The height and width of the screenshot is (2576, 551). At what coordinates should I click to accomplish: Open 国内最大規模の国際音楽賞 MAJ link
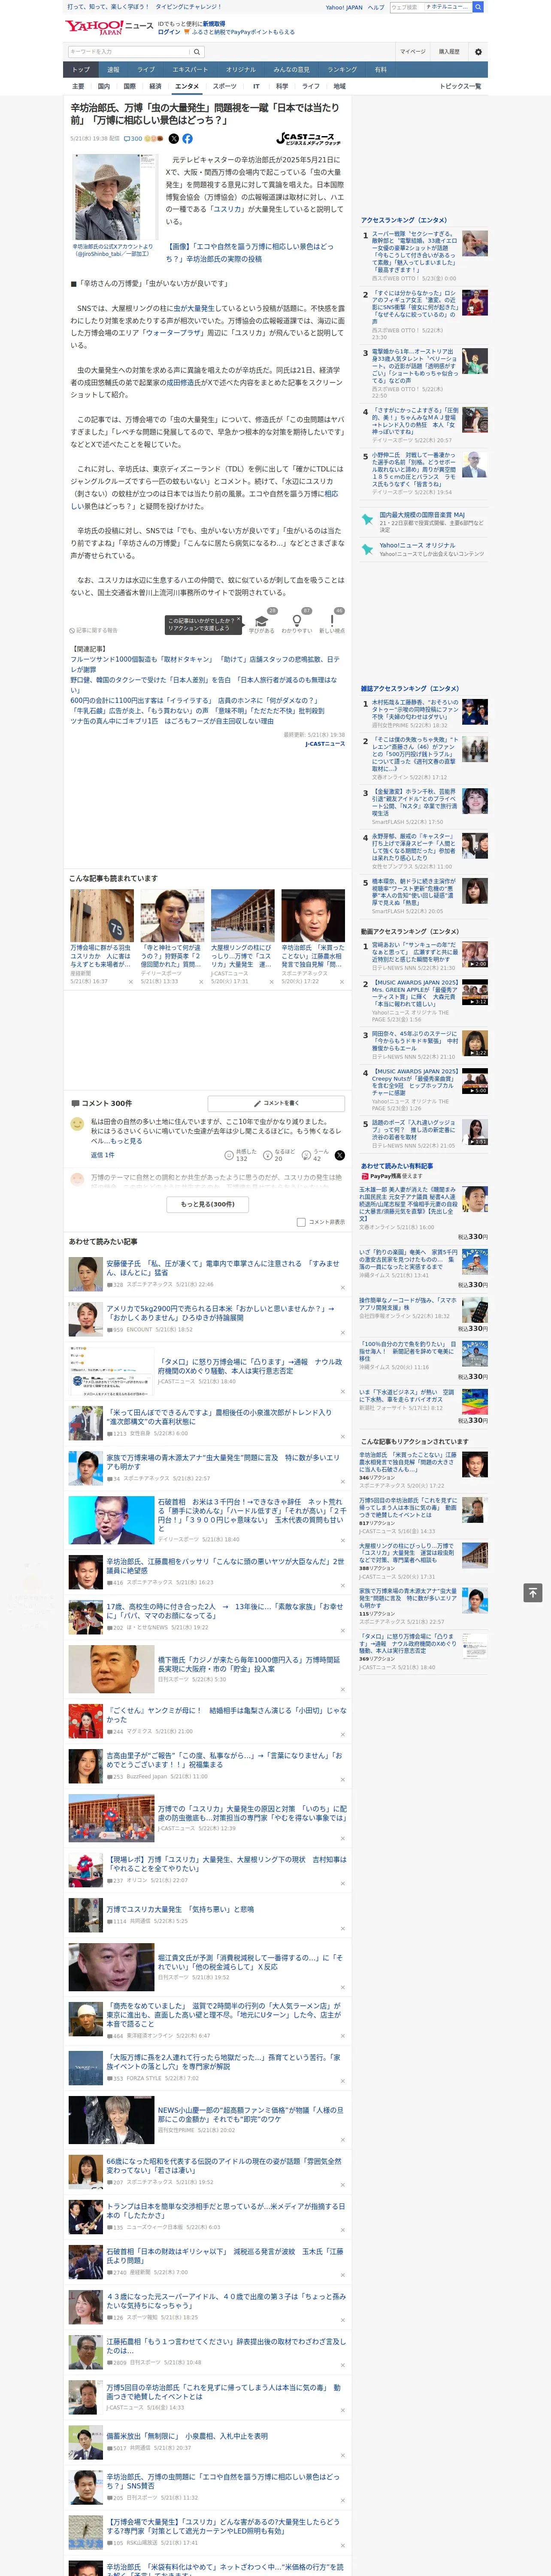422,515
